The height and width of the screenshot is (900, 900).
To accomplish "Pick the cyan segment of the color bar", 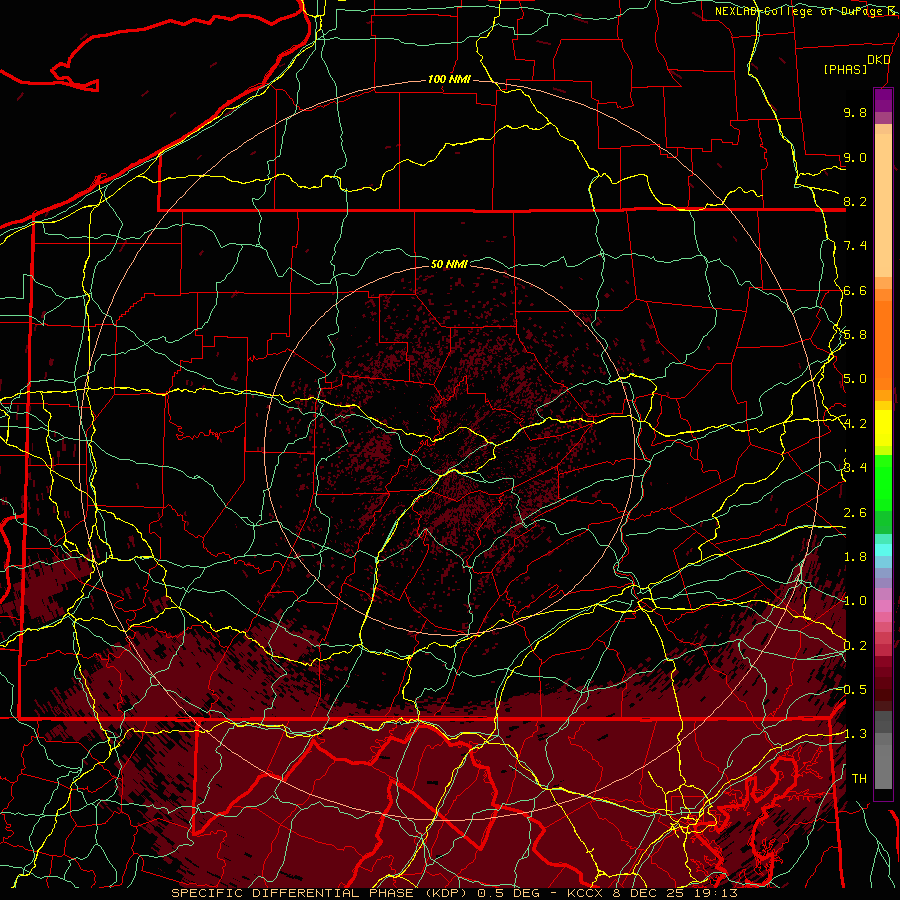I will pos(883,550).
